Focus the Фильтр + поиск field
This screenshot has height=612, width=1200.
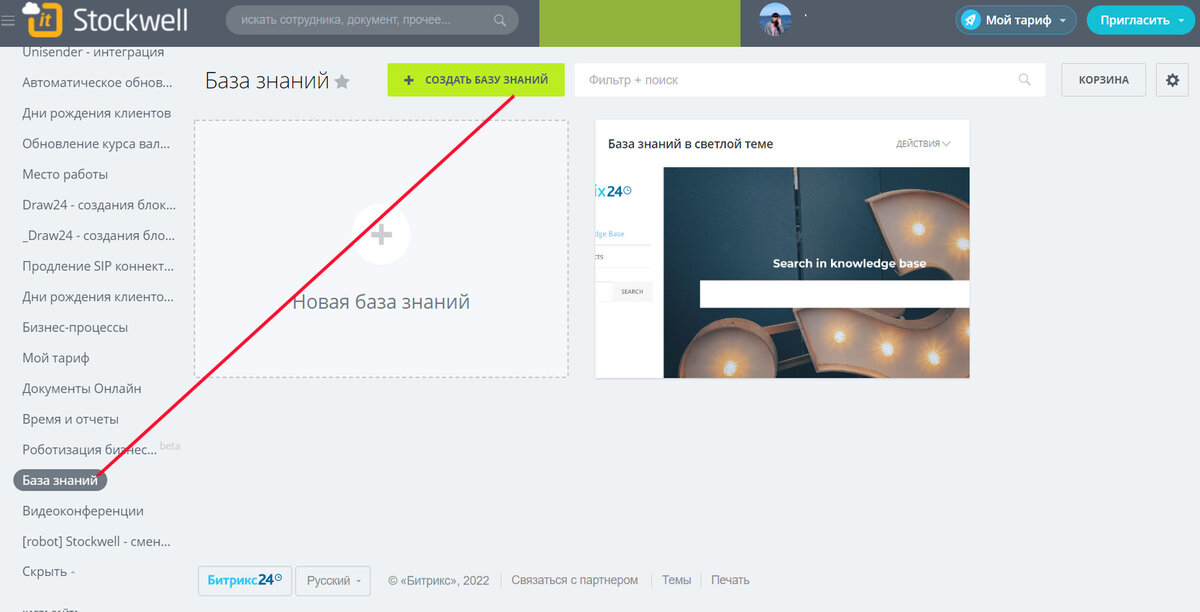pyautogui.click(x=810, y=80)
